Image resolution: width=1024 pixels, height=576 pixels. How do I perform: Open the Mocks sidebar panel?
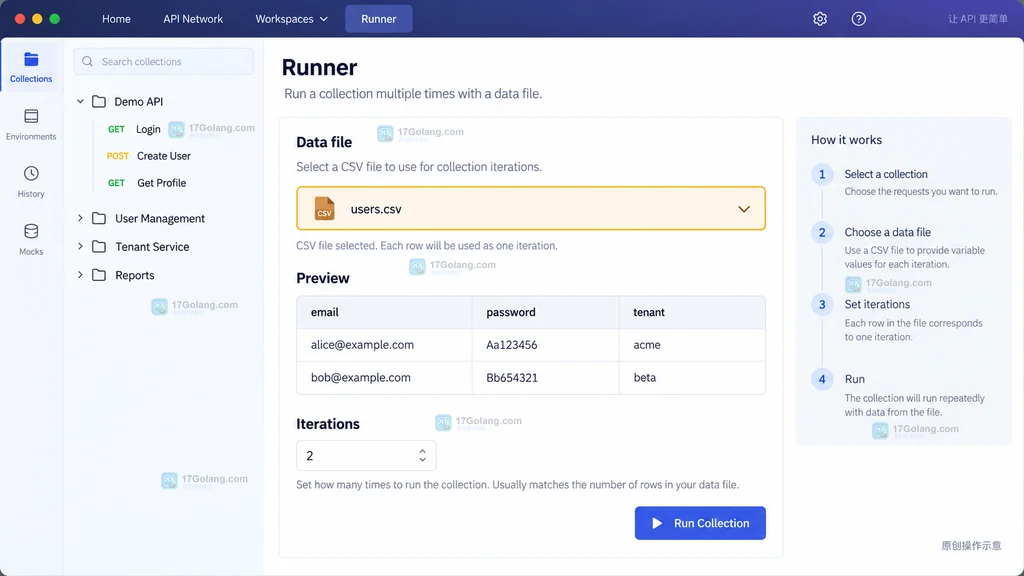tap(31, 239)
